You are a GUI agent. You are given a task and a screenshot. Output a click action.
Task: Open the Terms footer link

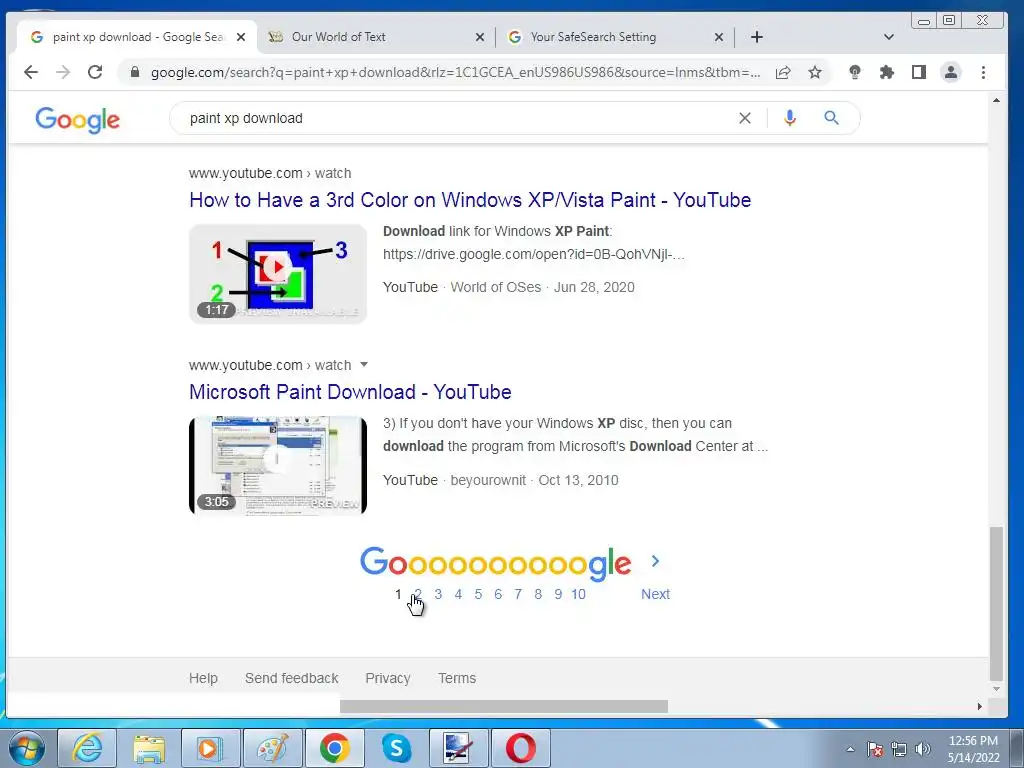(x=456, y=678)
